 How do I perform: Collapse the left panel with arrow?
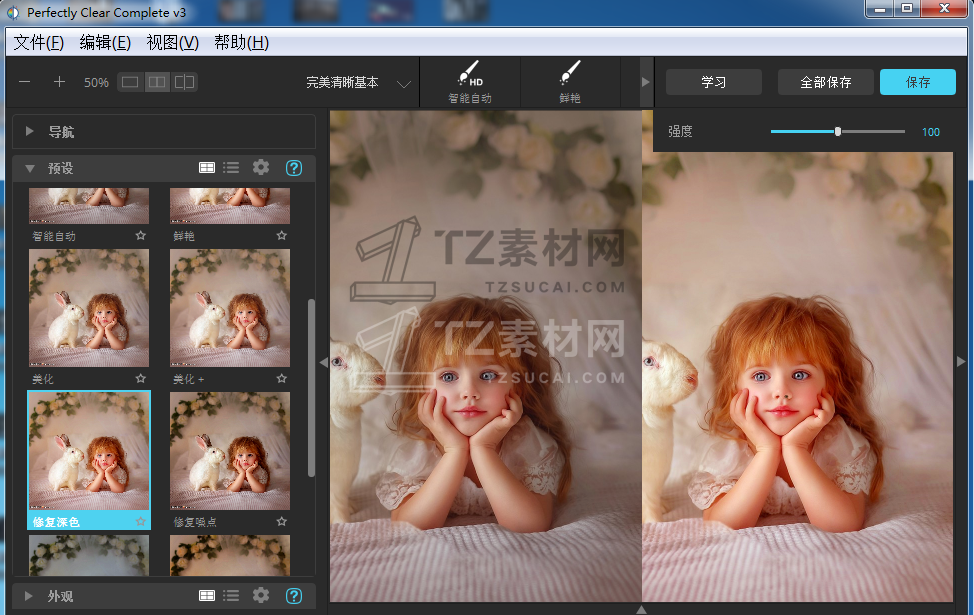tap(323, 362)
